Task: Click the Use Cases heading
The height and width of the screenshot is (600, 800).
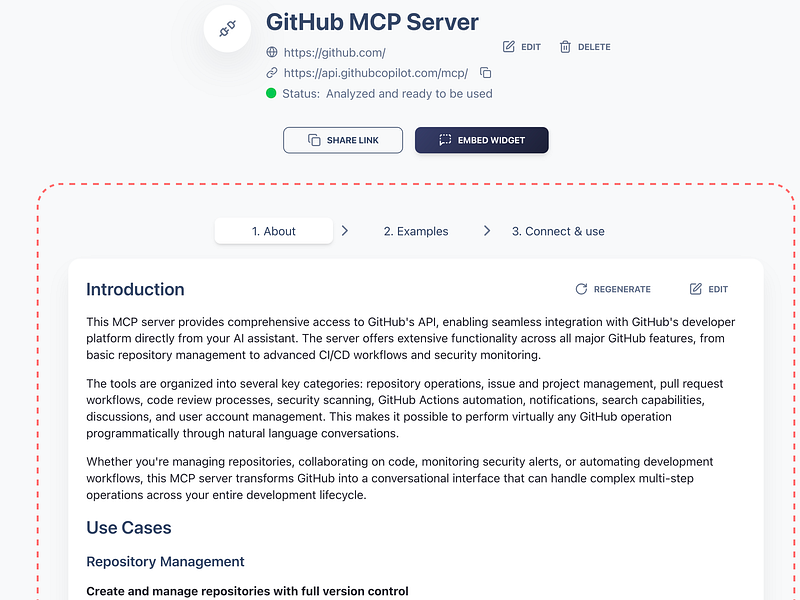Action: 129,528
